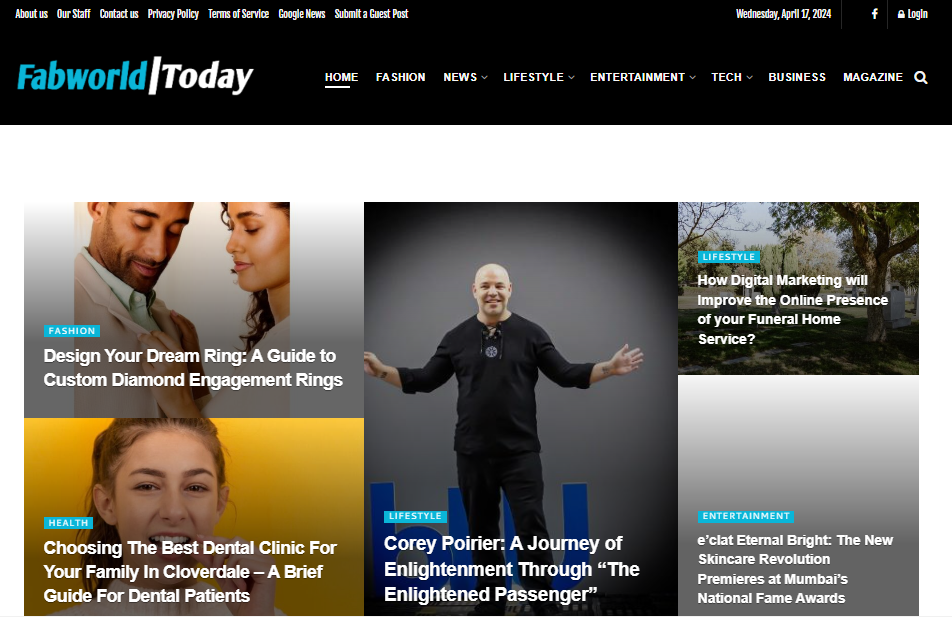Open the Fashion menu item
This screenshot has width=952, height=617.
click(x=400, y=77)
